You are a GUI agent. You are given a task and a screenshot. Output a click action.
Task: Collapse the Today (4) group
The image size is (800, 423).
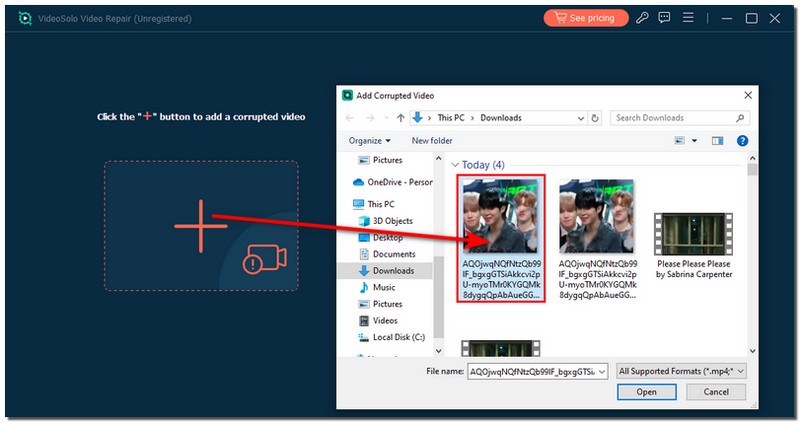456,165
